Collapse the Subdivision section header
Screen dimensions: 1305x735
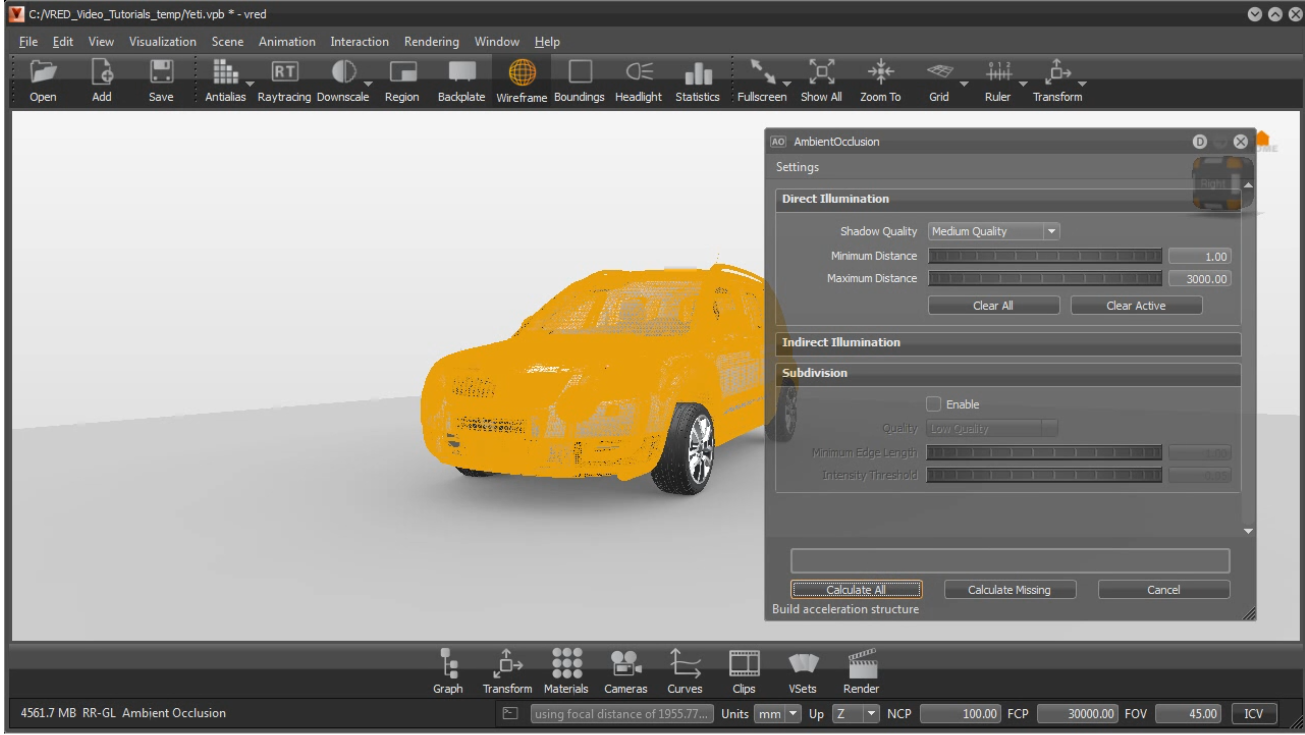(1008, 373)
